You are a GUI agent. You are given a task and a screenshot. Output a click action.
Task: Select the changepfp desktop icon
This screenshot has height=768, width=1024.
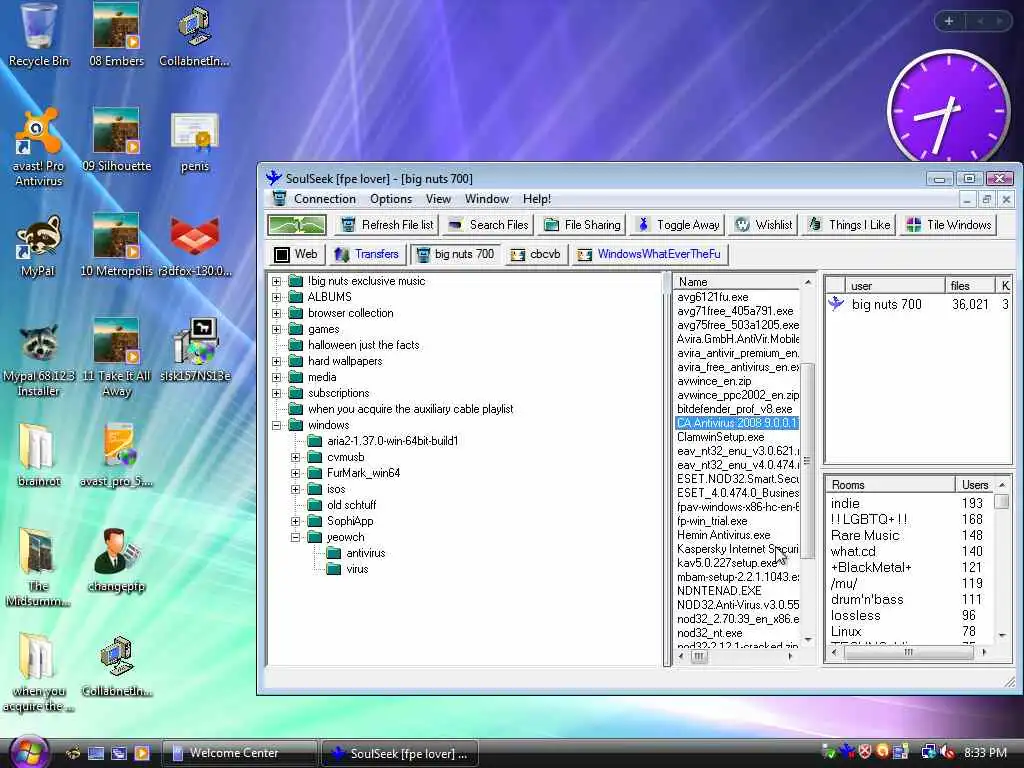click(x=116, y=560)
